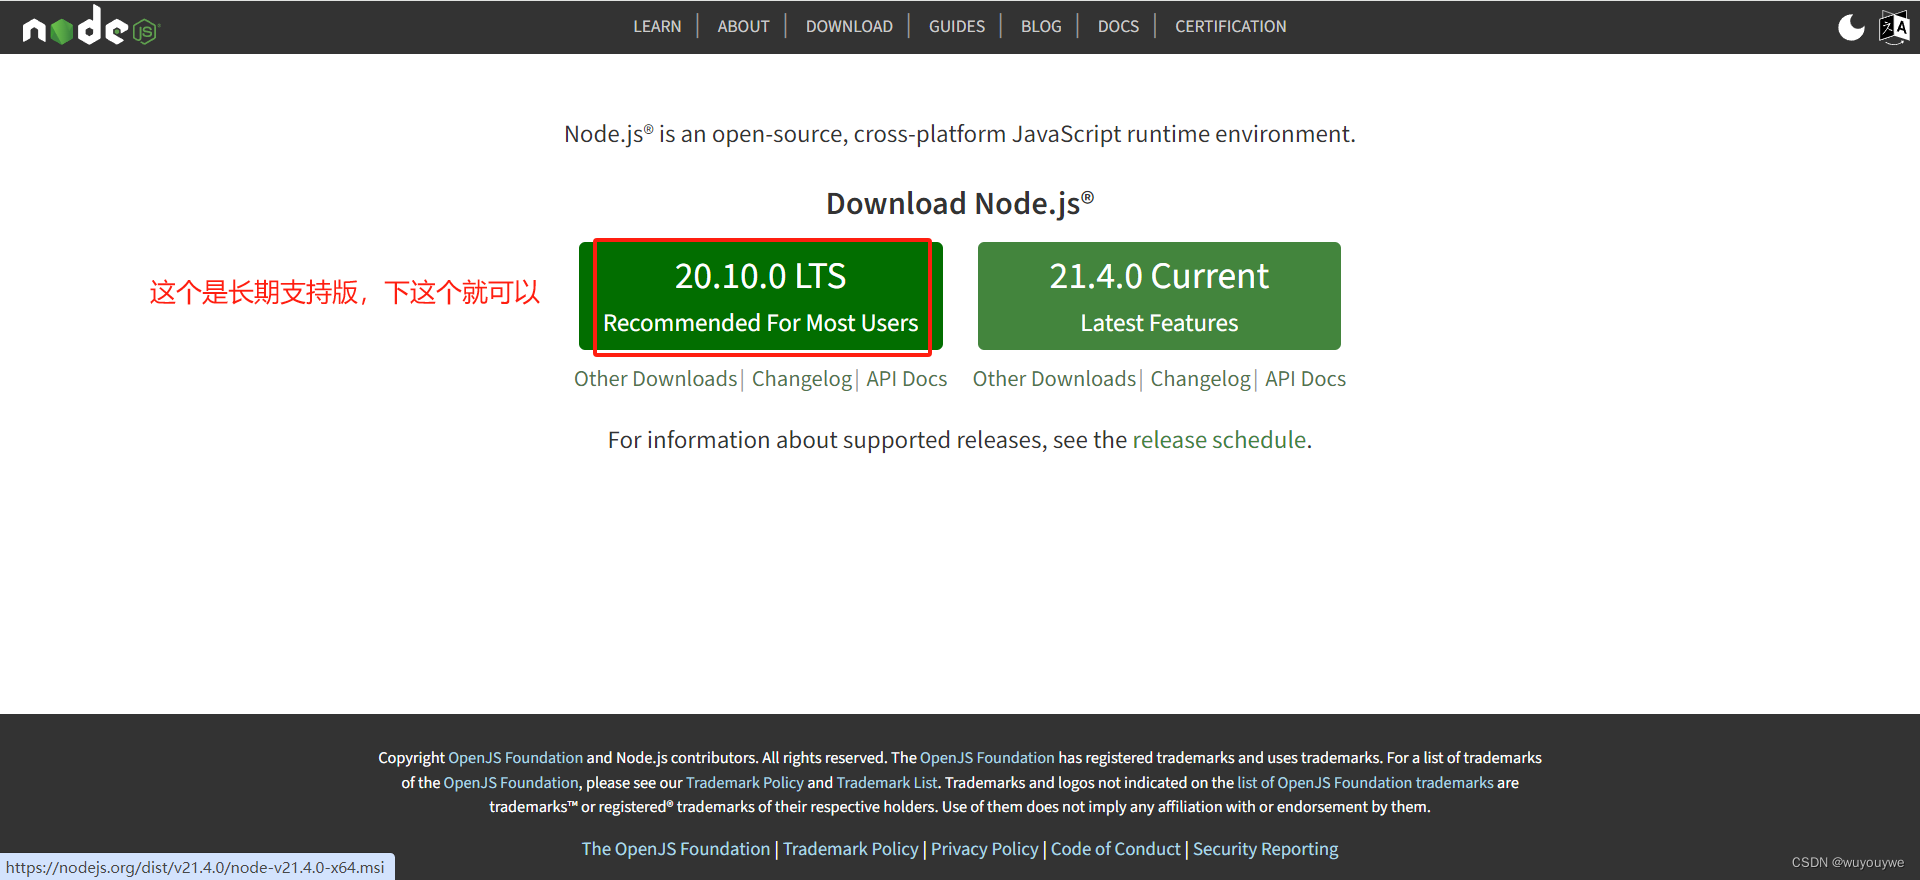
Task: Open first OpenJS Foundation copyright link
Action: pyautogui.click(x=515, y=758)
